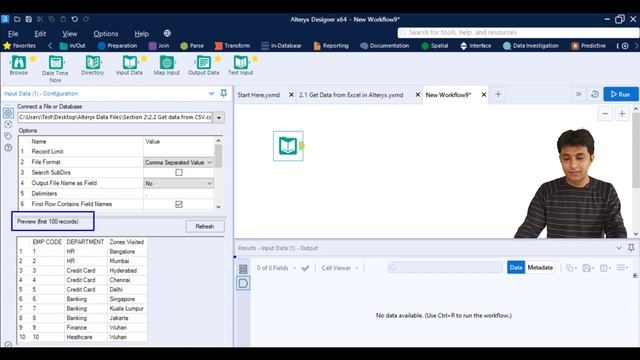Open the configuration gear sidebar icon
Viewport: 640px width, 360px height.
click(8, 113)
